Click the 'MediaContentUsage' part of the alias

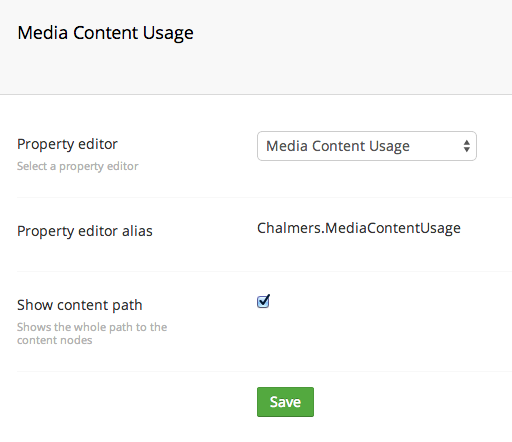click(393, 228)
